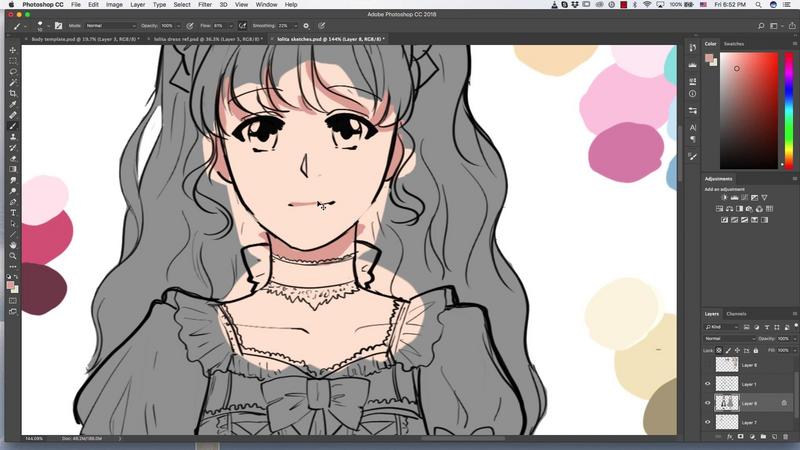
Task: Hide Layer 7 with eye icon
Action: coord(708,422)
